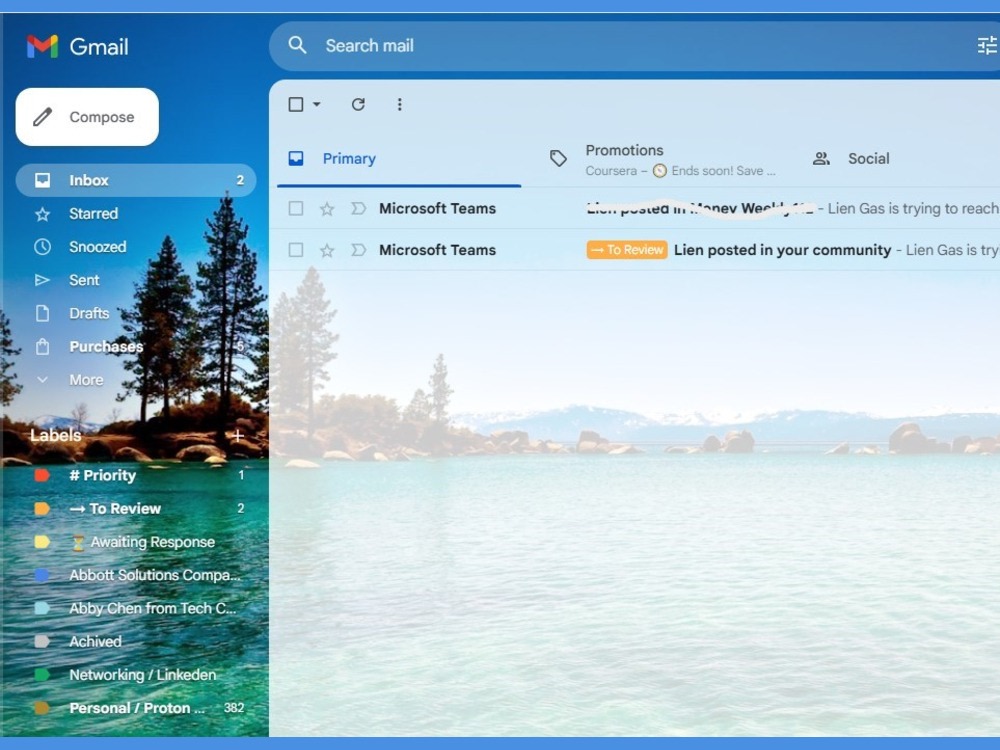Open the search options filter icon
Screen dimensions: 1000x750
(x=987, y=45)
